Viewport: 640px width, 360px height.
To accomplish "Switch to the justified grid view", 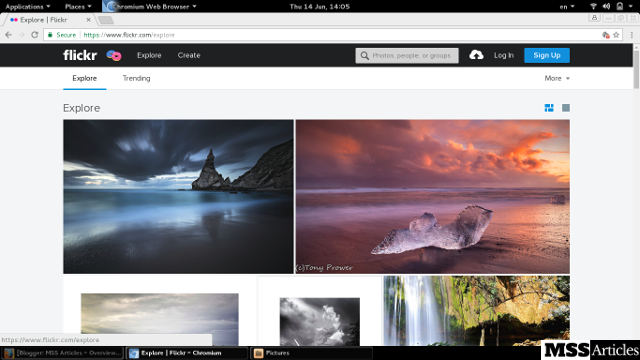I will (549, 108).
